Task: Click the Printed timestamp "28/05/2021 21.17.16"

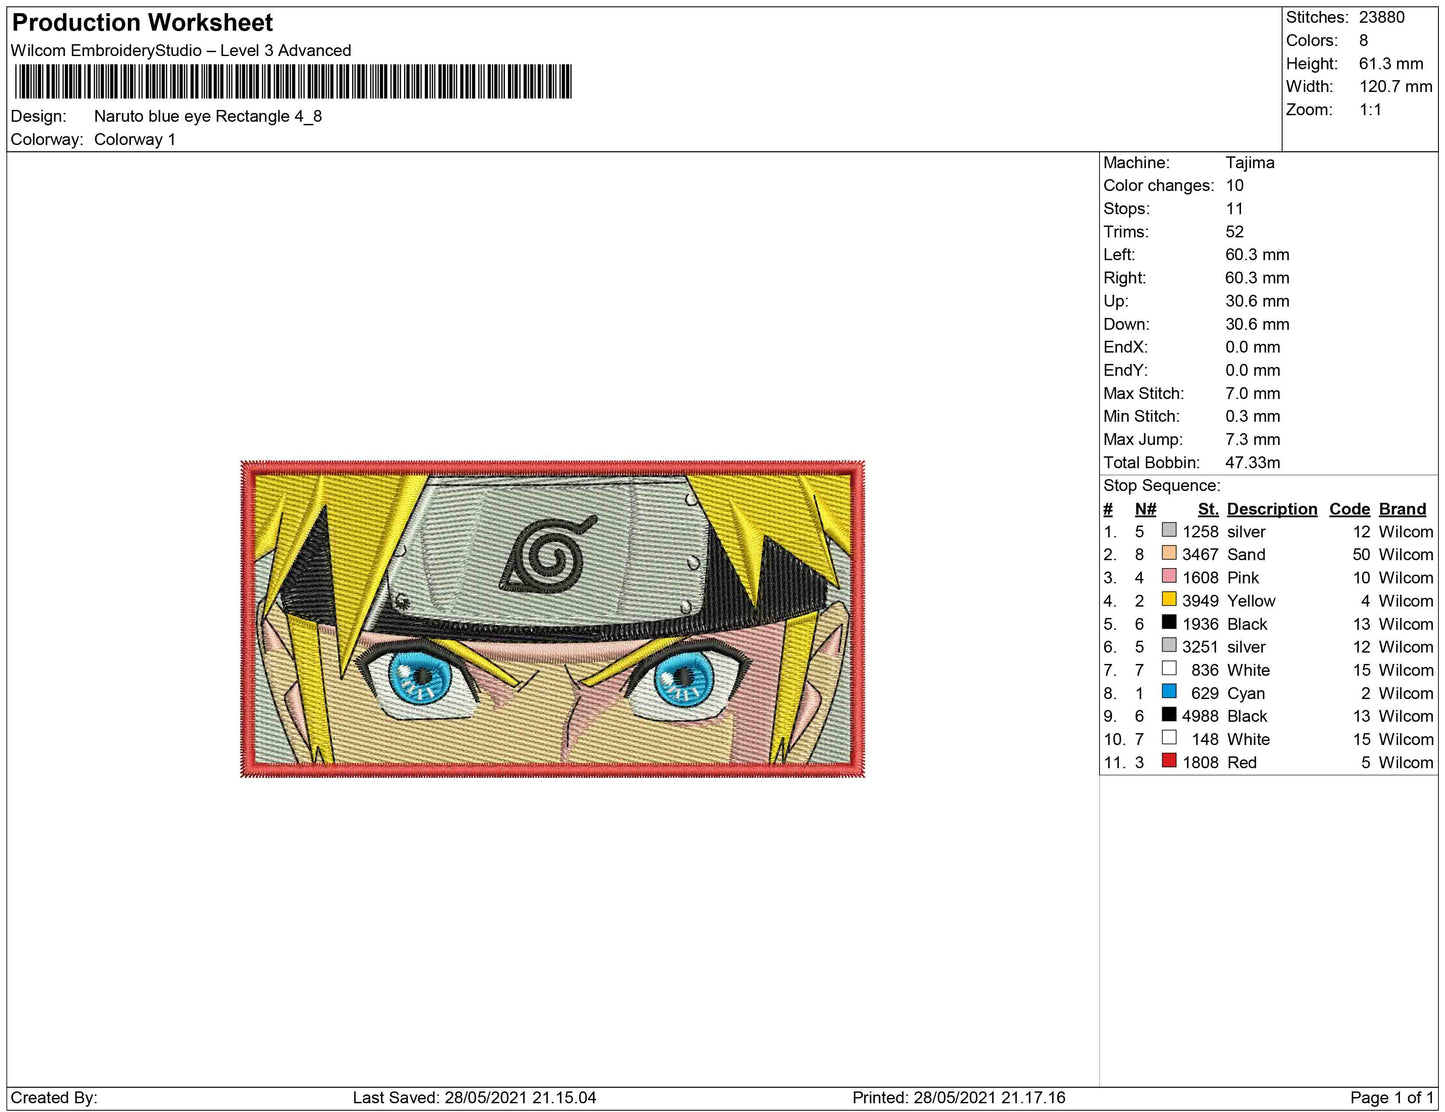Action: (x=990, y=1098)
